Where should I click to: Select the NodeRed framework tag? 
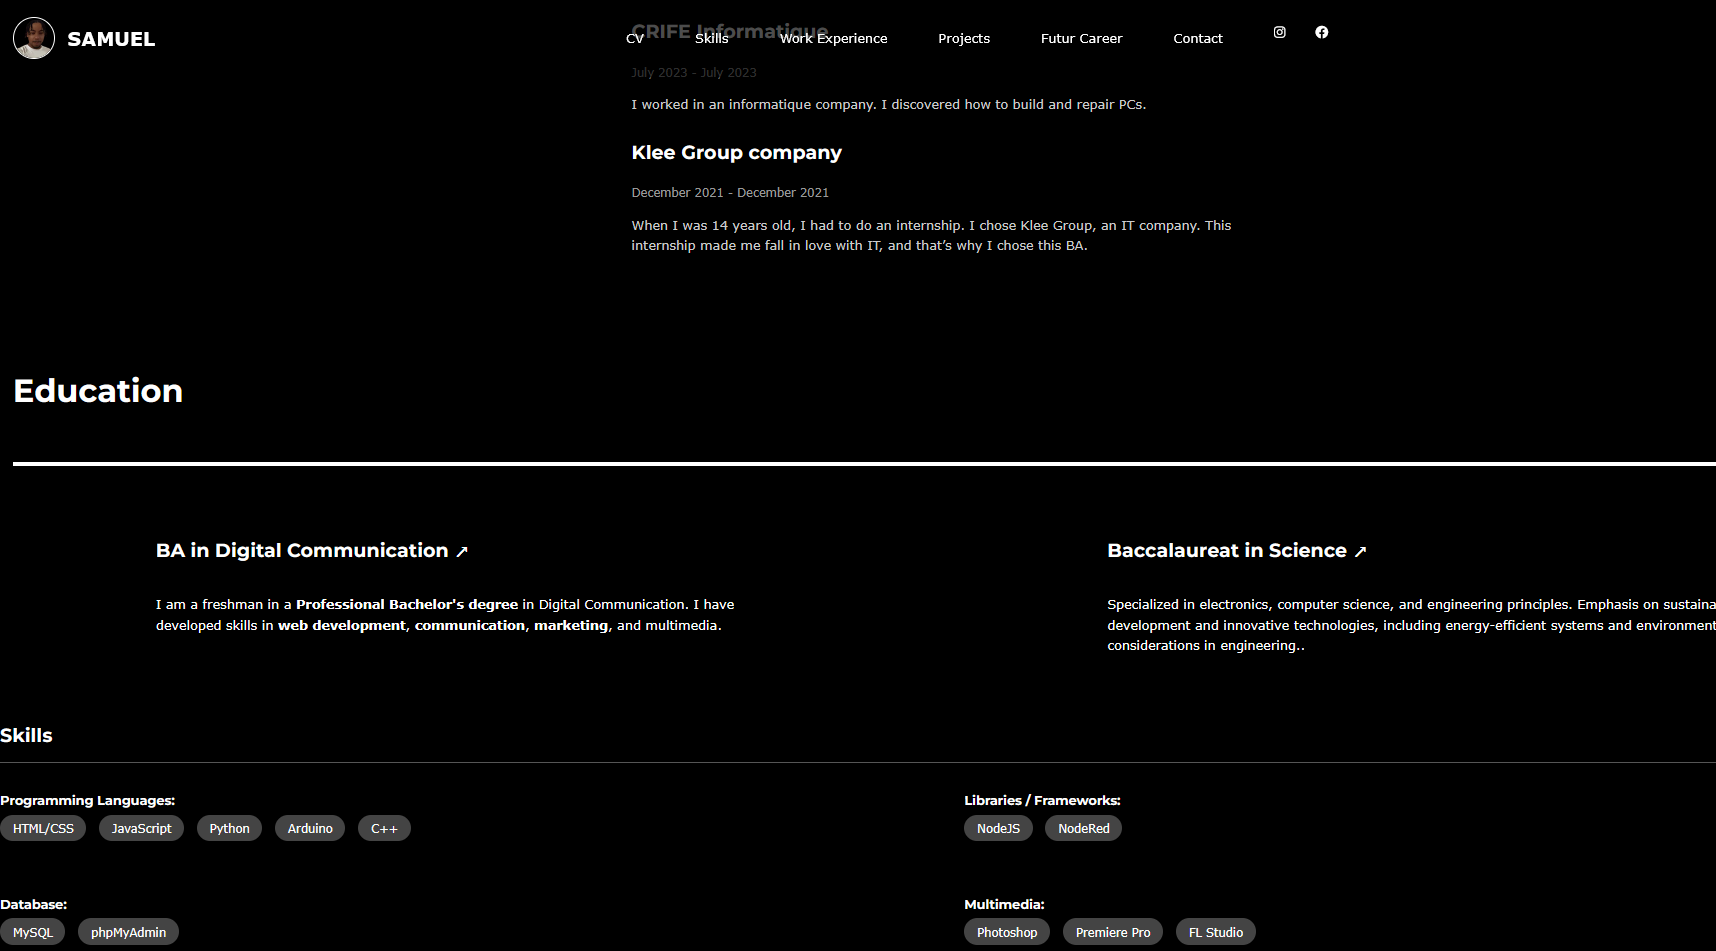click(1083, 828)
